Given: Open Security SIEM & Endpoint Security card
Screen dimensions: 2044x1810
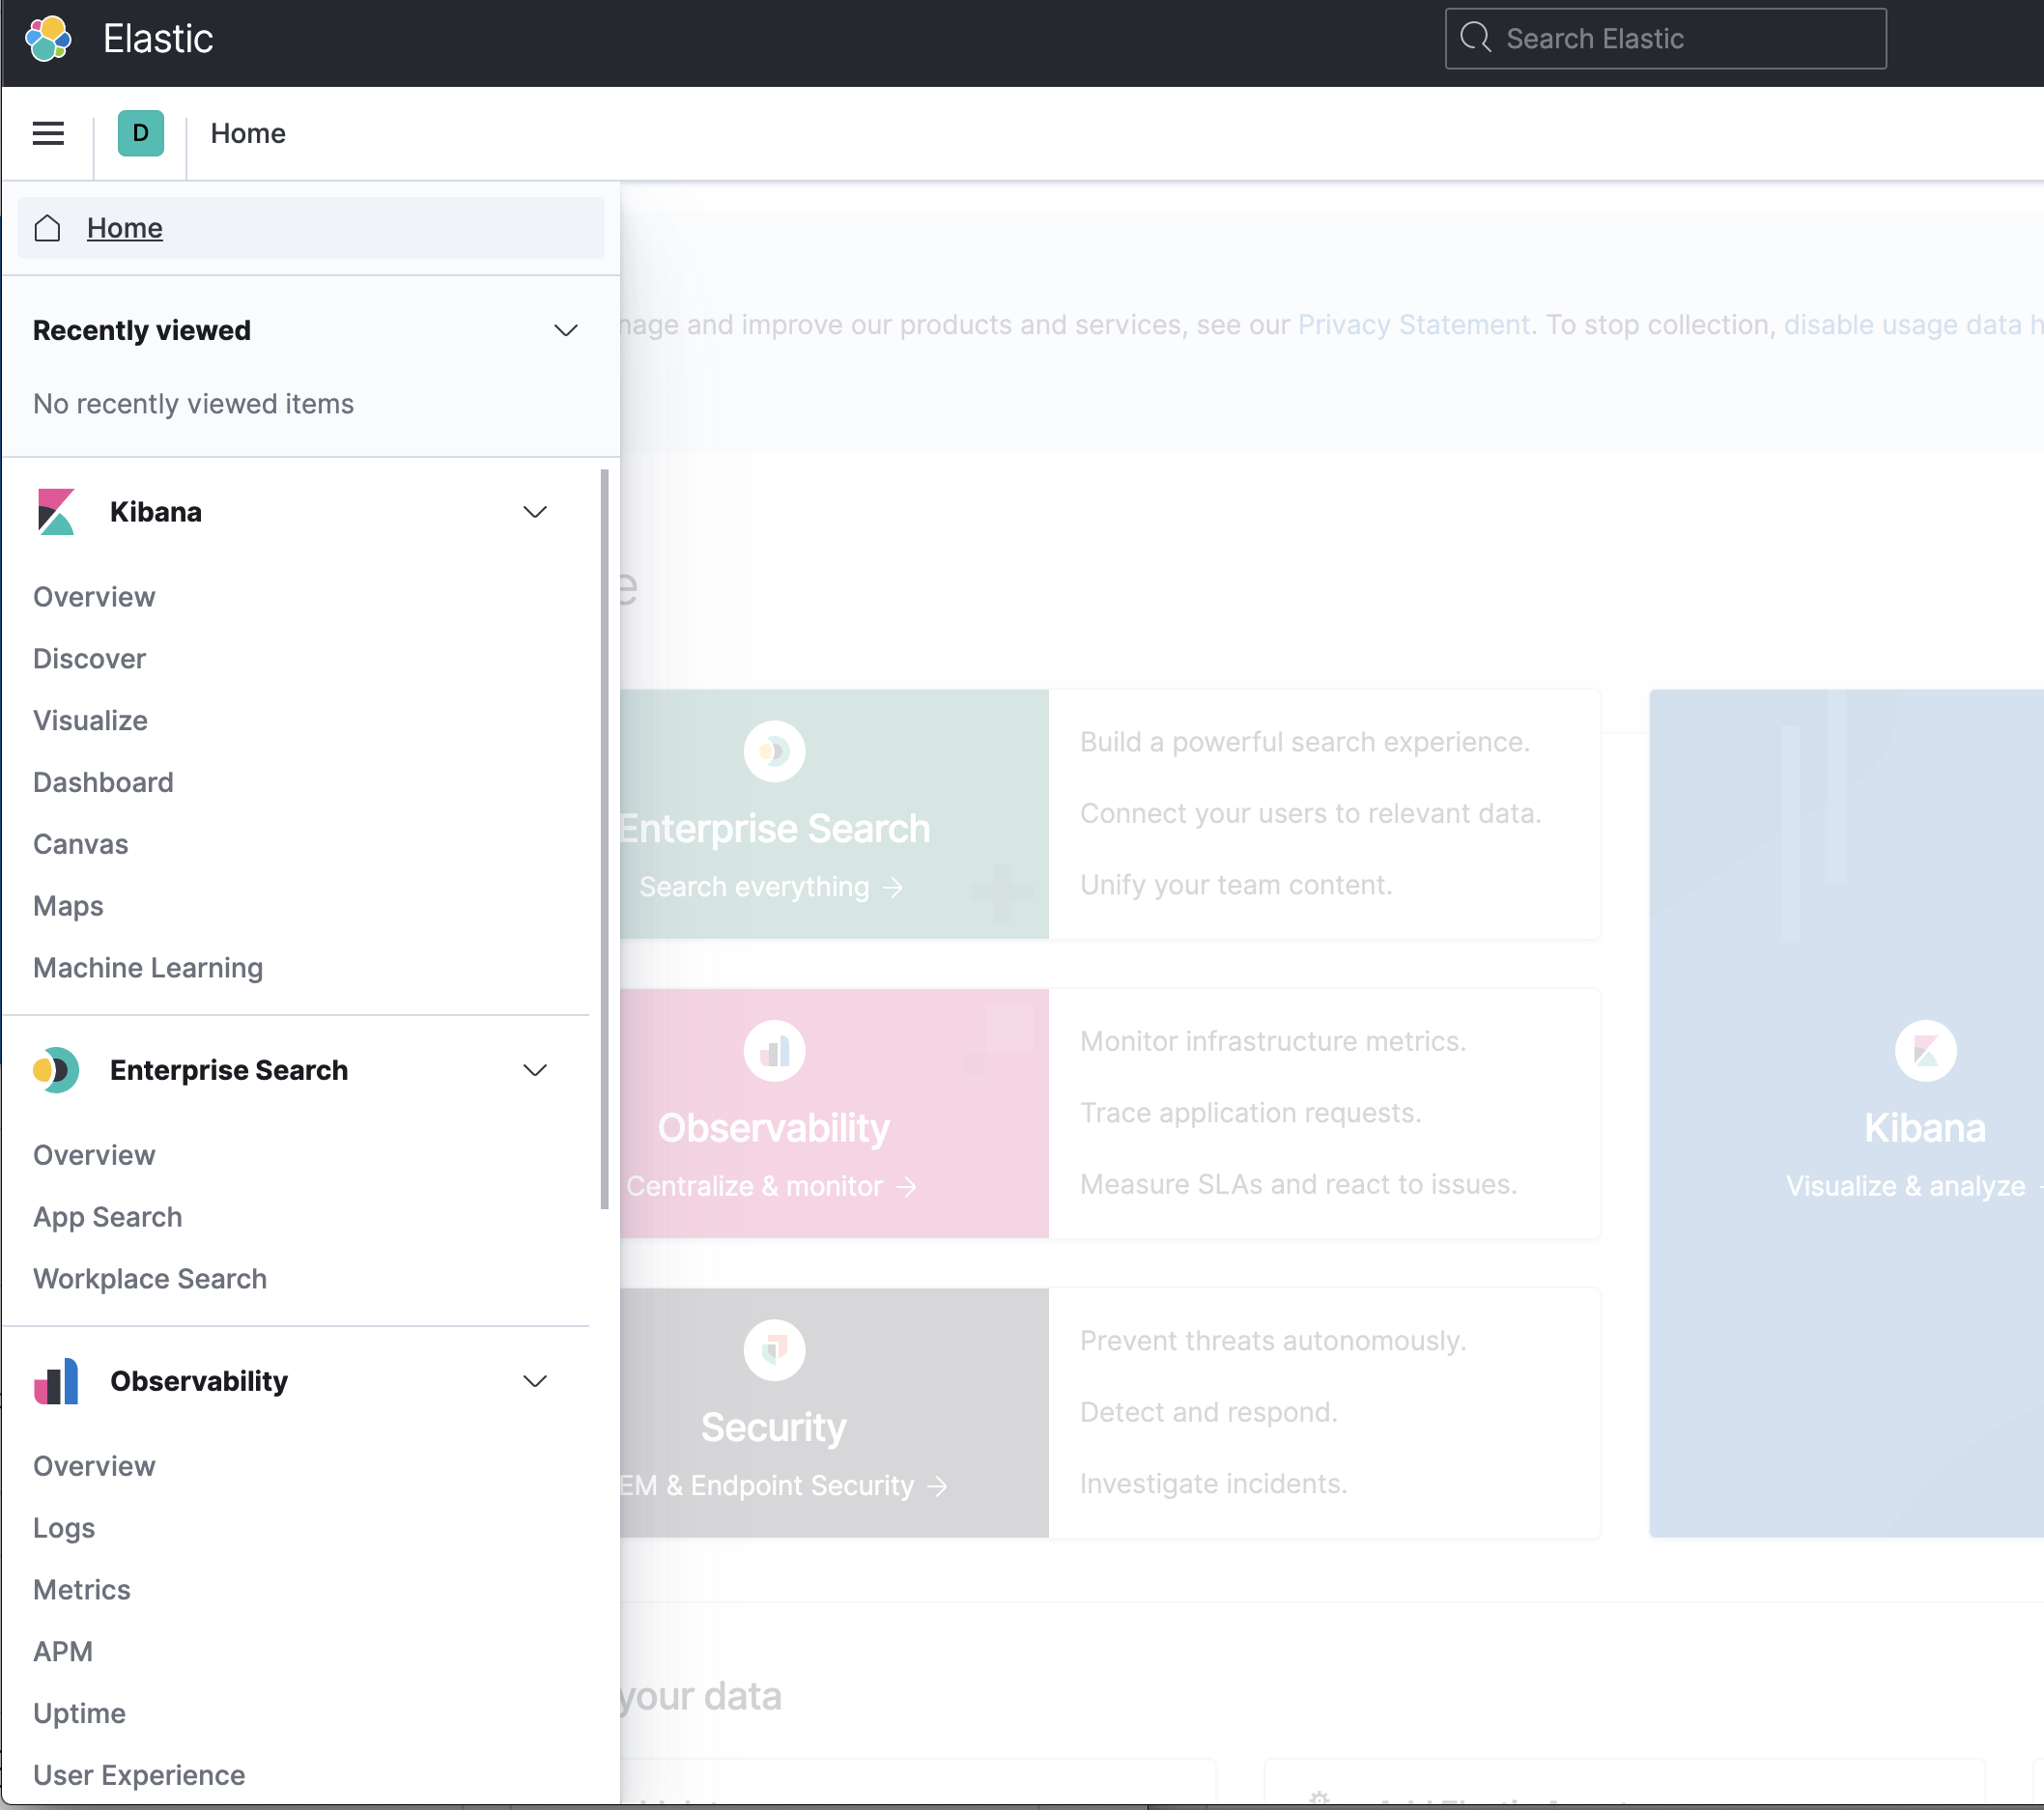Looking at the screenshot, I should [x=833, y=1413].
